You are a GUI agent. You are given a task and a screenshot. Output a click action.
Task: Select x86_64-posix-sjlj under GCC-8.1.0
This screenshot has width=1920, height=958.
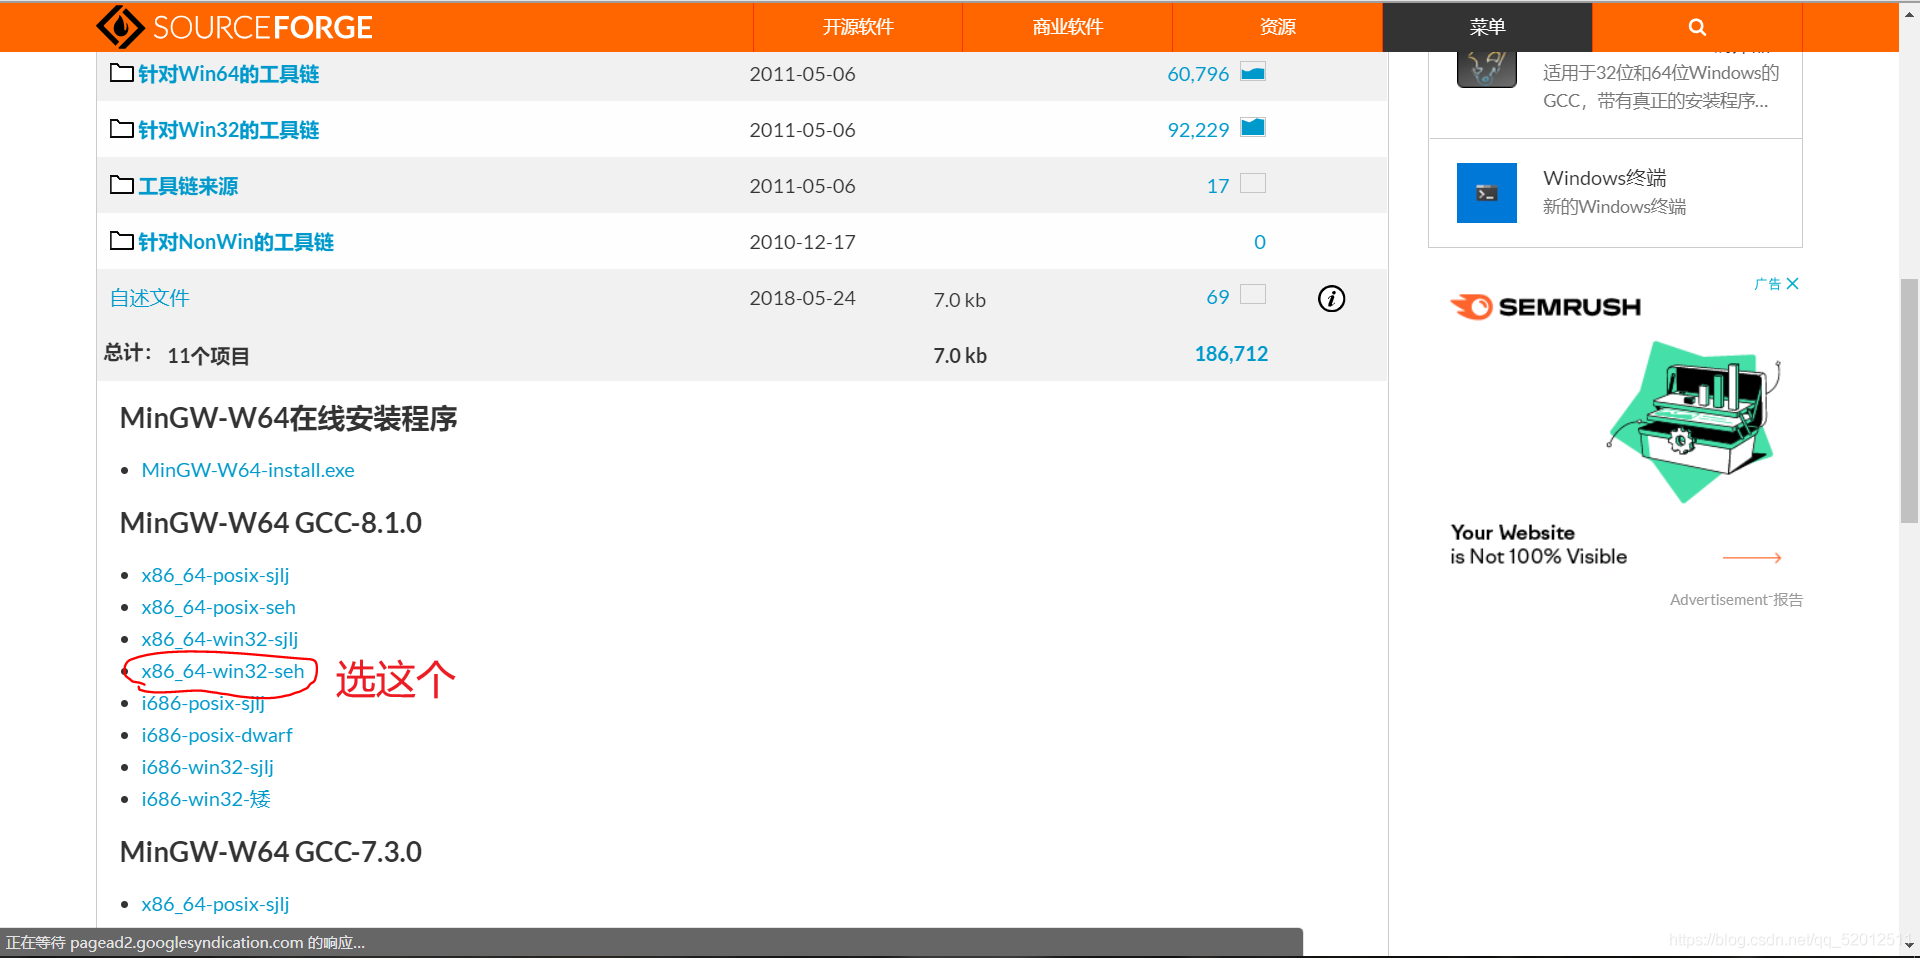click(x=215, y=575)
